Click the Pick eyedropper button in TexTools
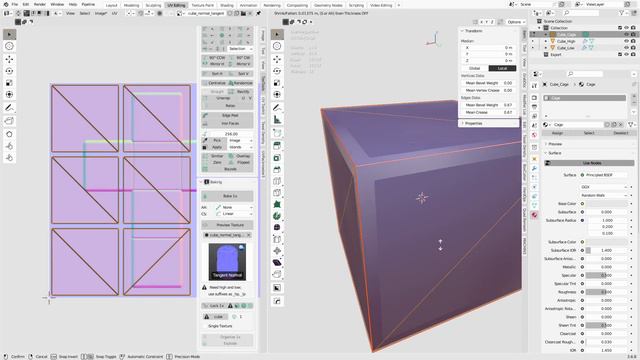The width and height of the screenshot is (640, 360). [x=212, y=140]
